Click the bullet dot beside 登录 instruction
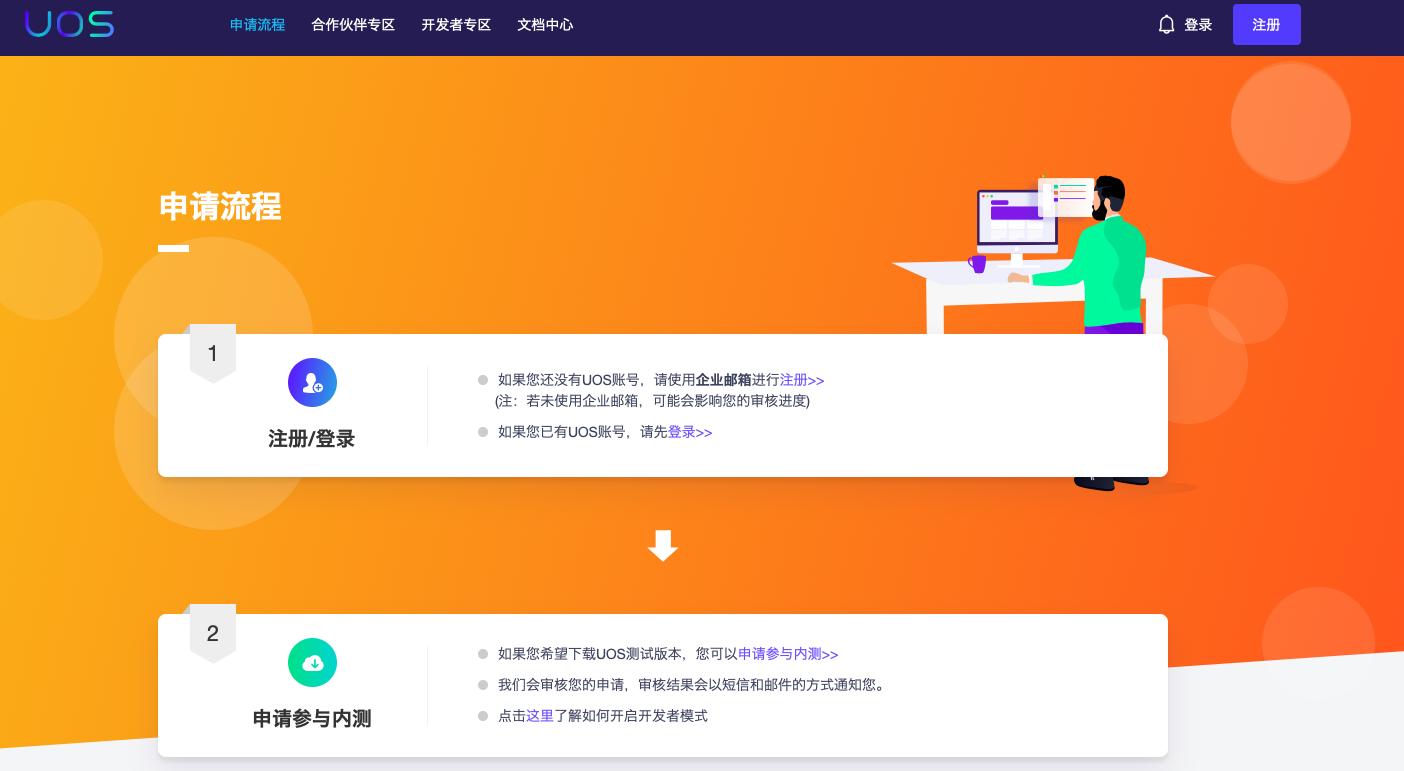Image resolution: width=1404 pixels, height=771 pixels. pos(483,432)
